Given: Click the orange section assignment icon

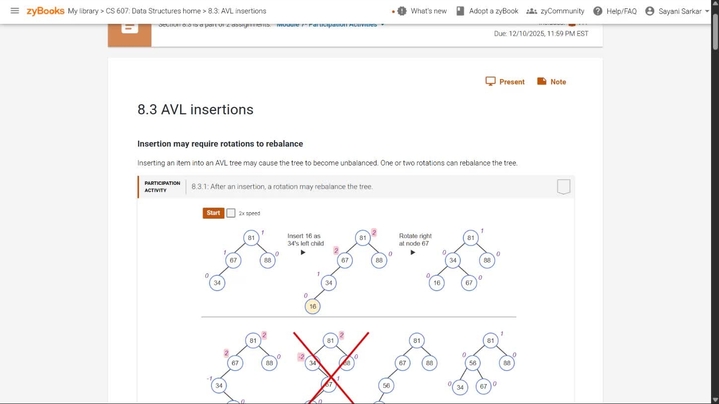Looking at the screenshot, I should click(130, 33).
